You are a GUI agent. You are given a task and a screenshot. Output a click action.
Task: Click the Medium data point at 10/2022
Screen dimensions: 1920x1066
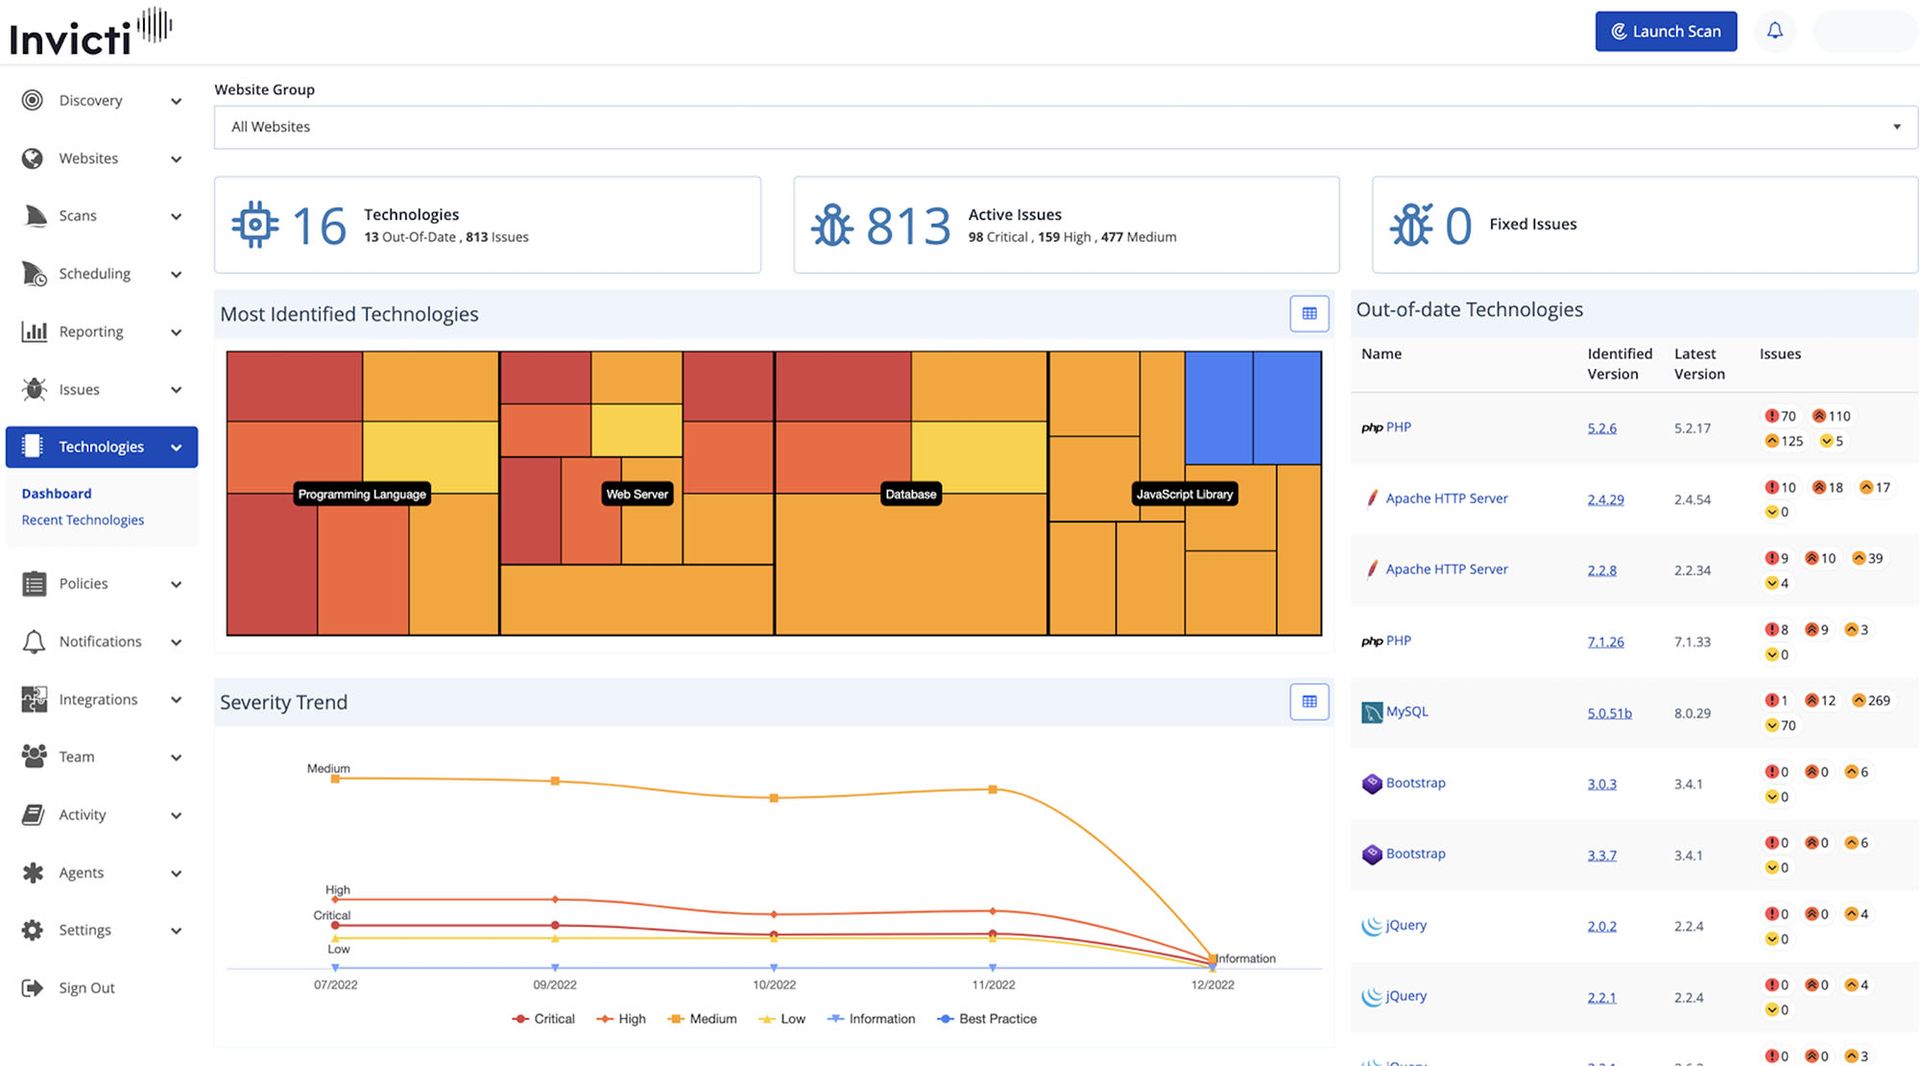tap(774, 798)
